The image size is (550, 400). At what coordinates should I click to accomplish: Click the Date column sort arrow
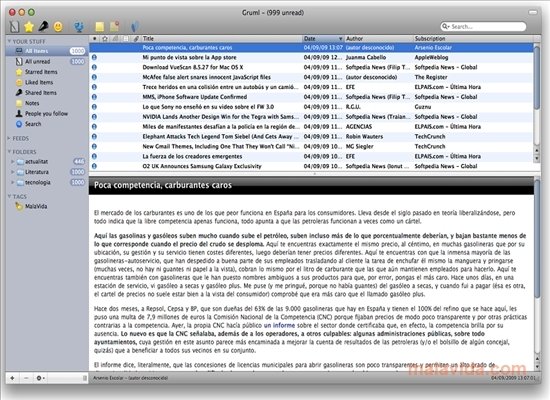[x=340, y=39]
